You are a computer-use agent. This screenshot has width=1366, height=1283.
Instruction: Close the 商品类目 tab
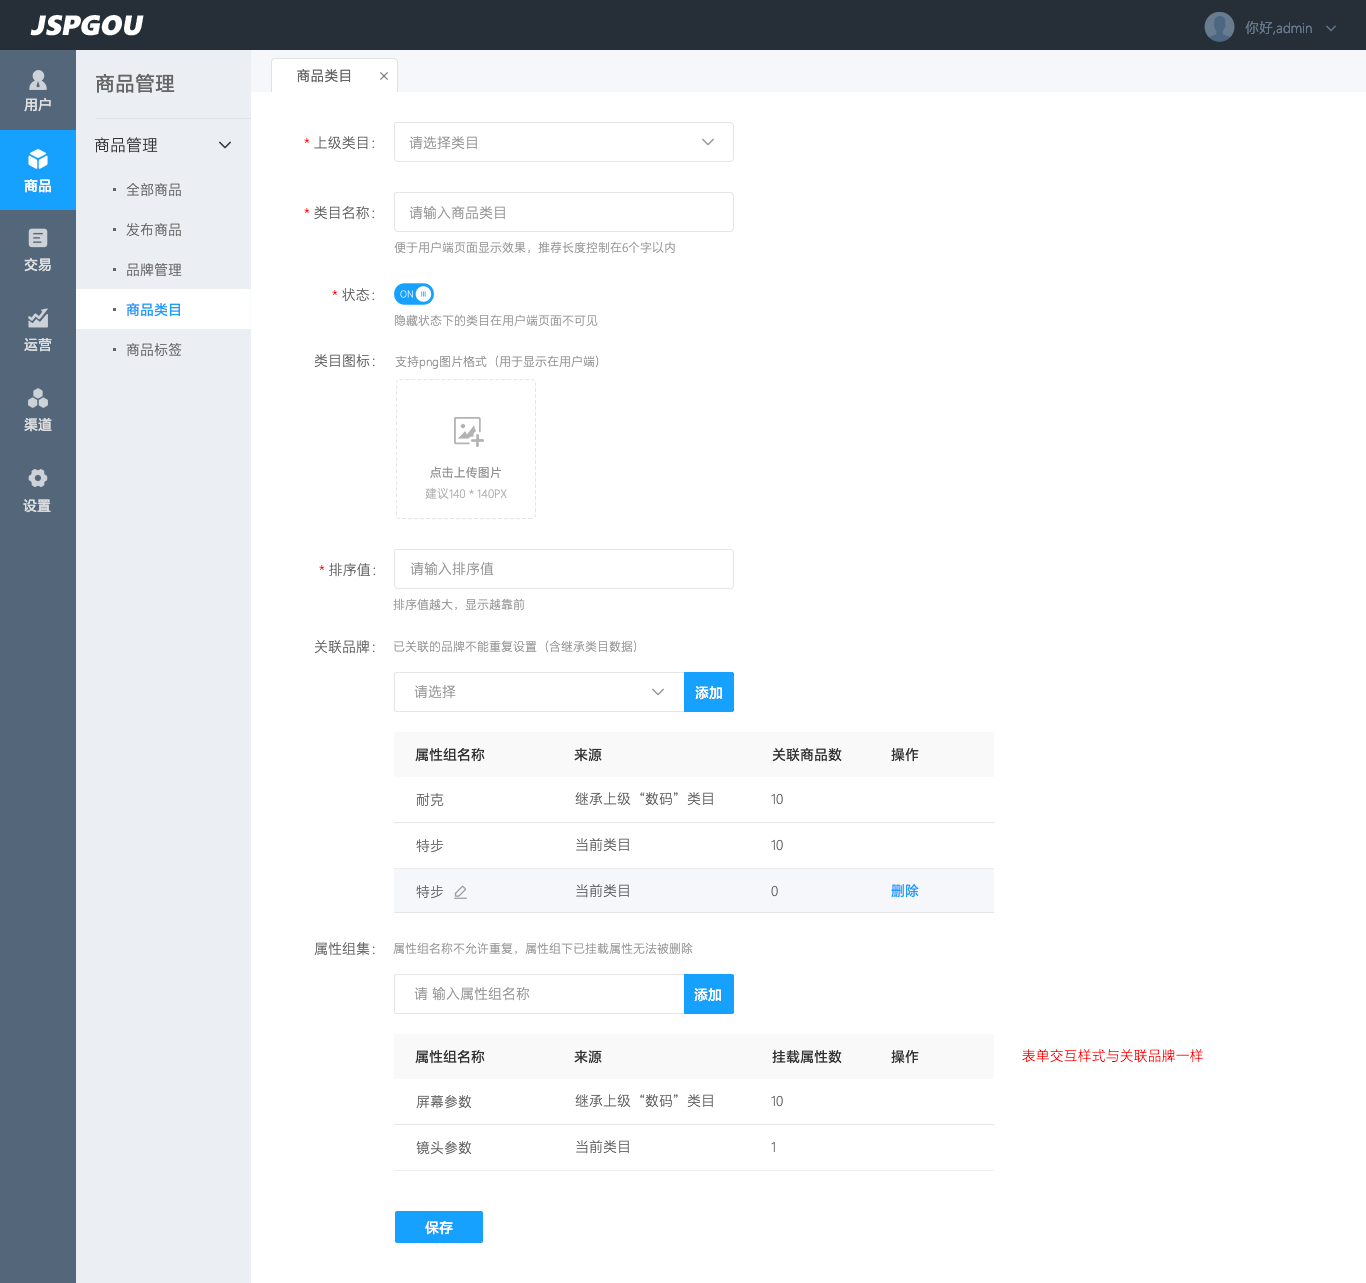click(x=384, y=76)
